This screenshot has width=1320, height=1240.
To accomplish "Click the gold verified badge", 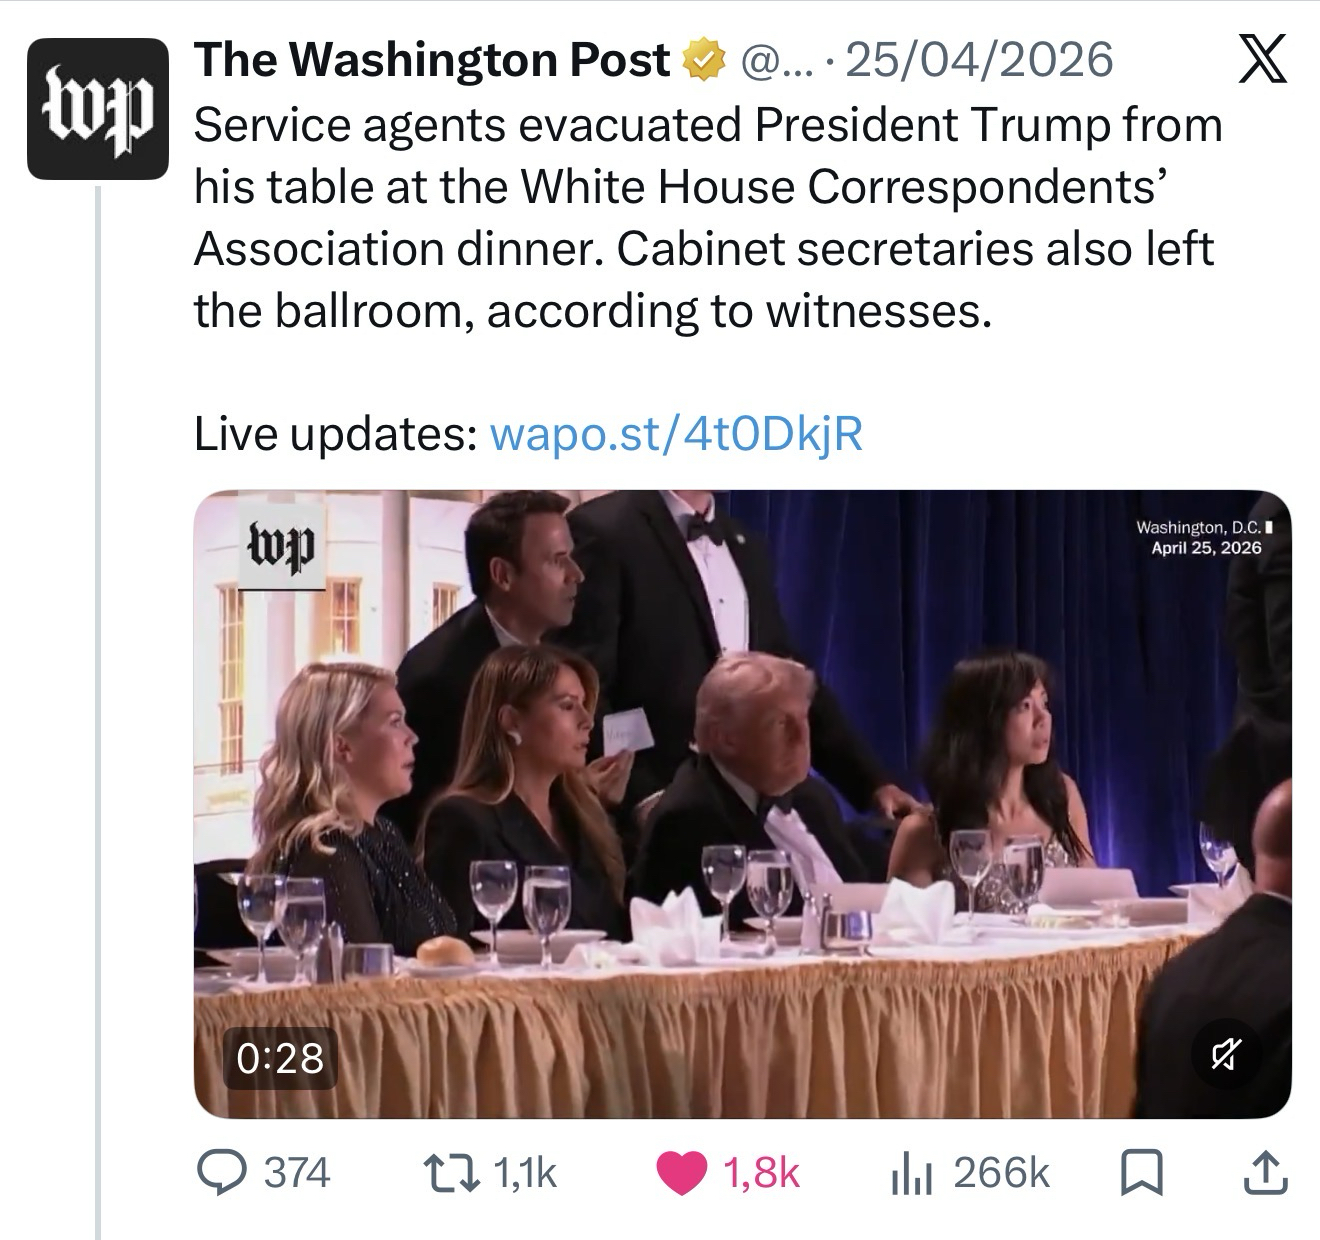I will pos(702,61).
